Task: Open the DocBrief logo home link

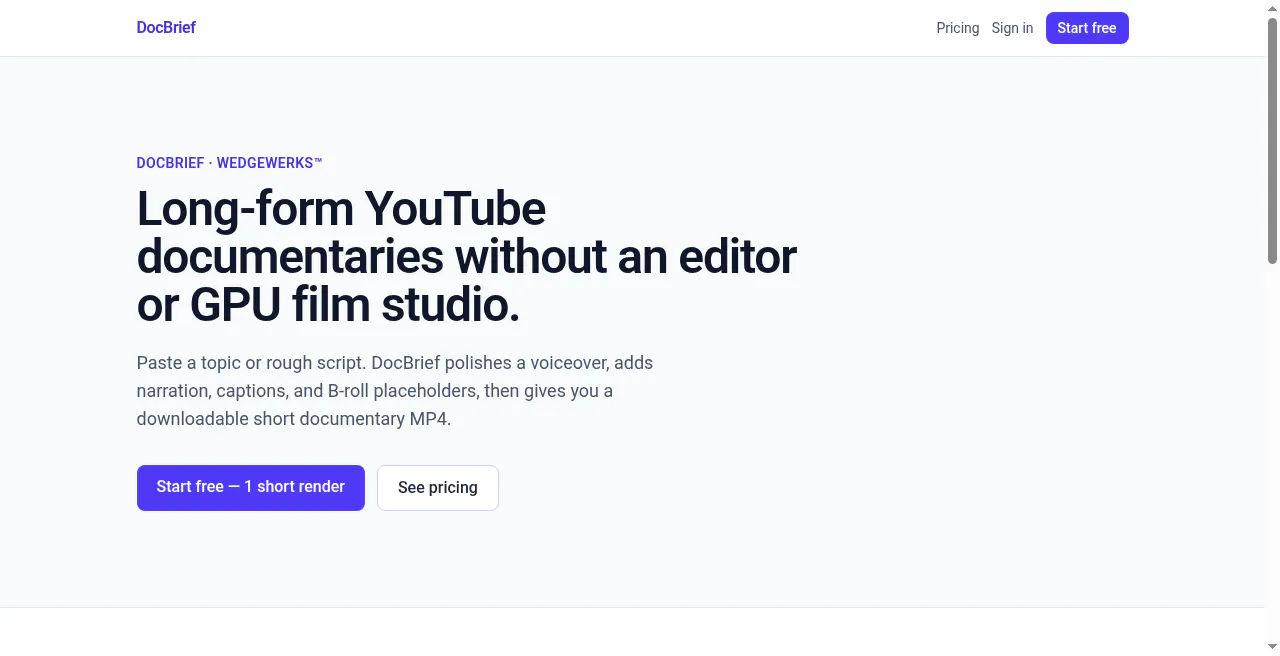Action: 166,28
